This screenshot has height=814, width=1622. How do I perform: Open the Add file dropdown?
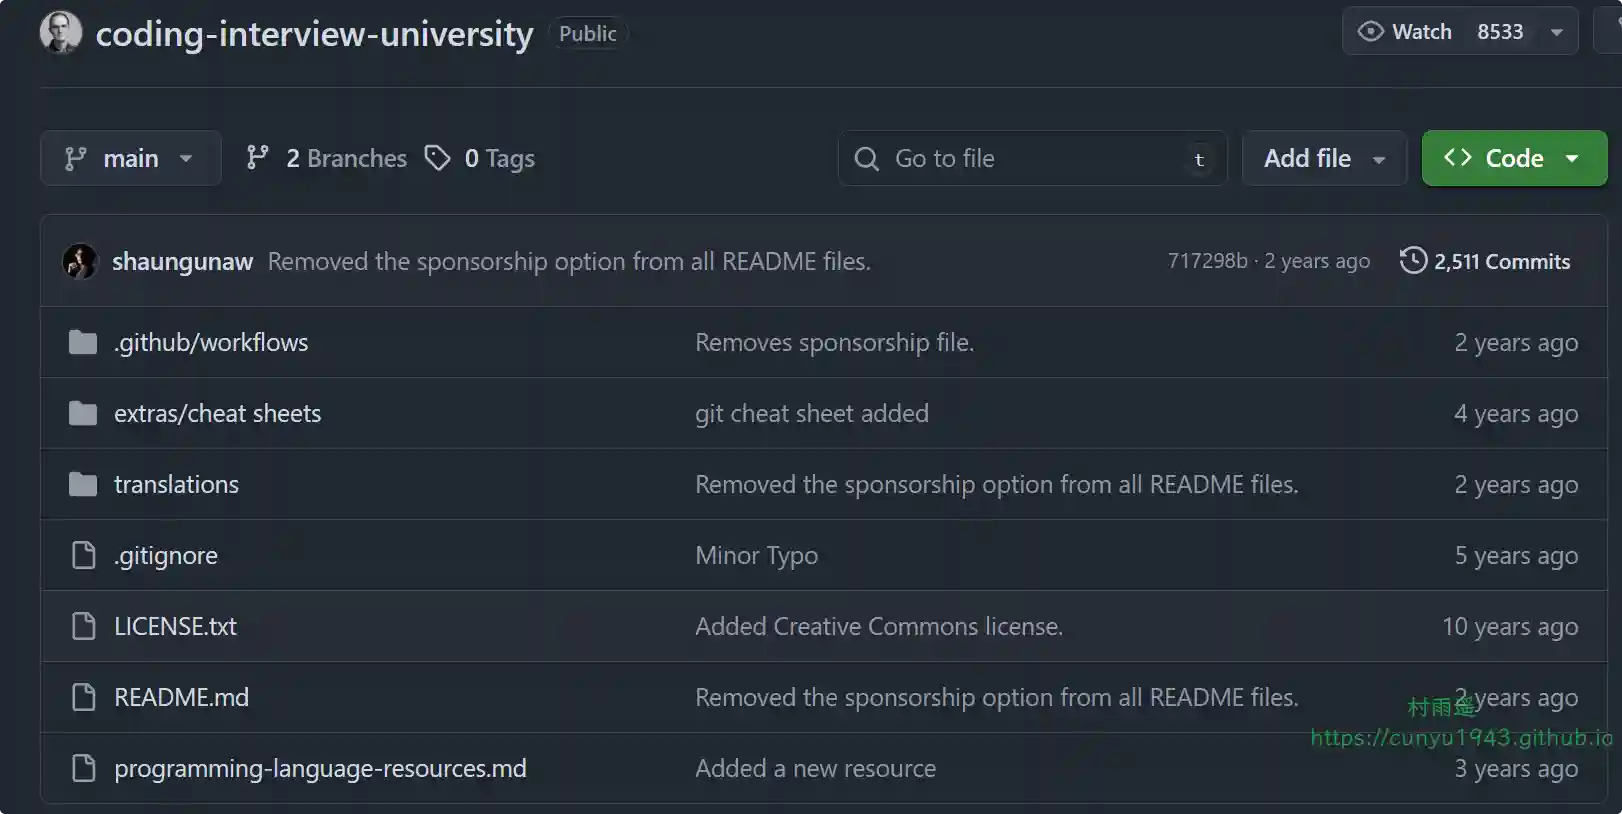(x=1323, y=158)
